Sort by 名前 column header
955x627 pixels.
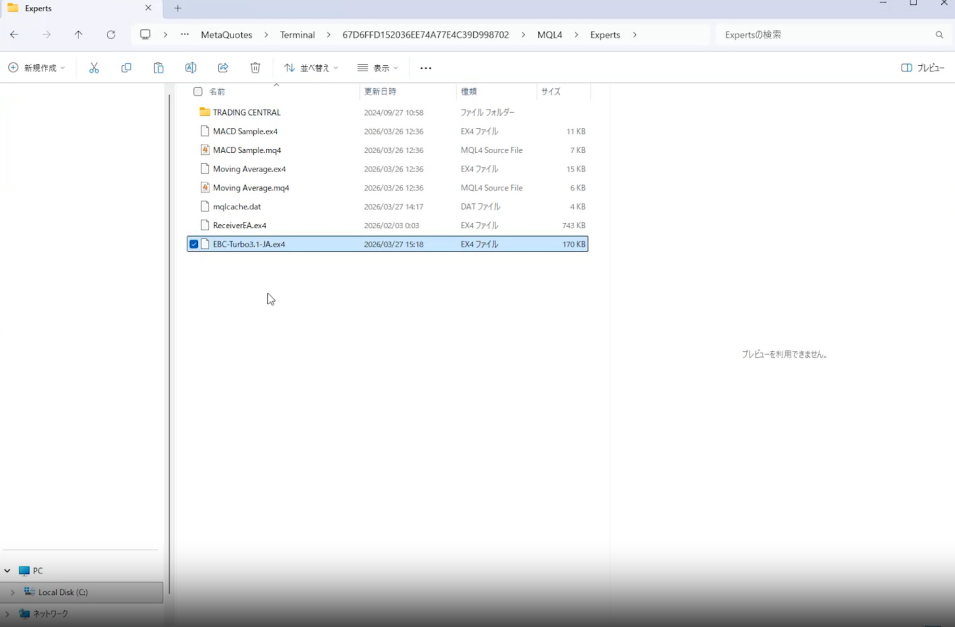(217, 91)
